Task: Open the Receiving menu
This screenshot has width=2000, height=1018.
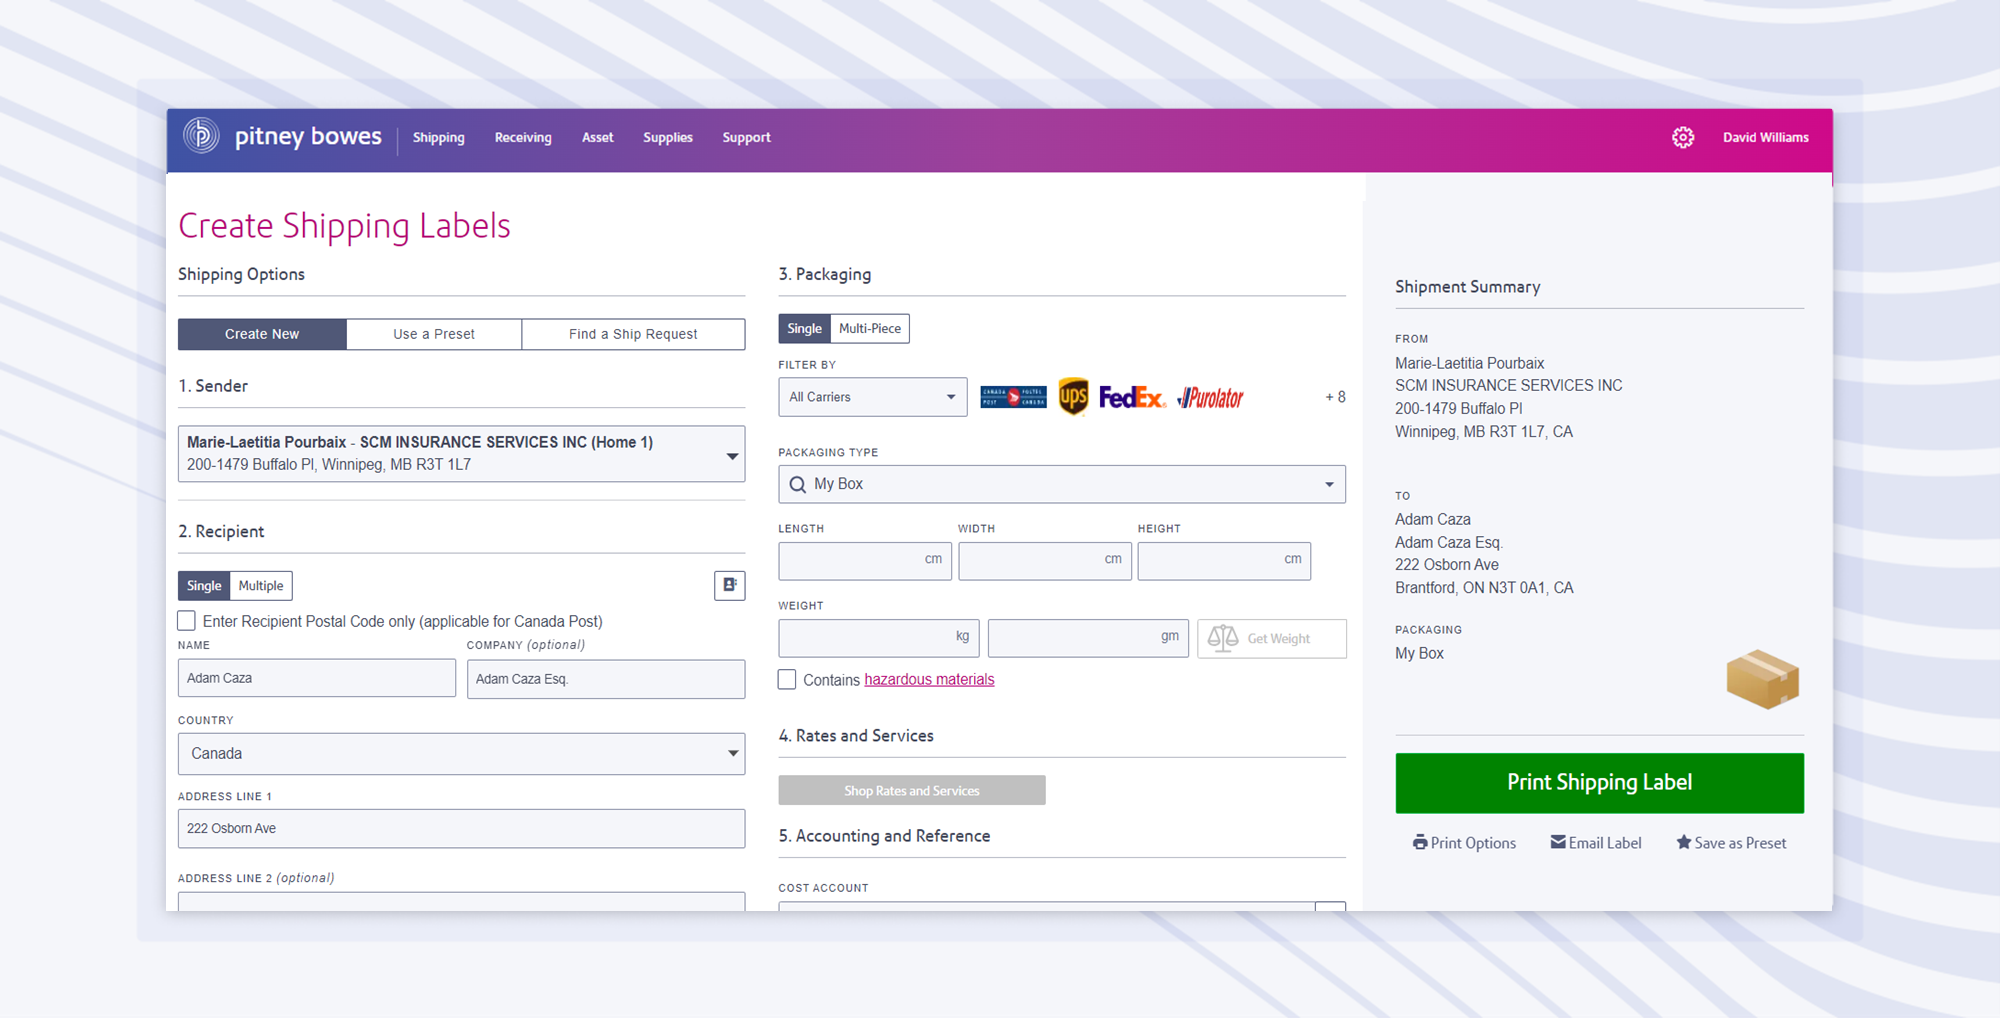Action: (523, 138)
